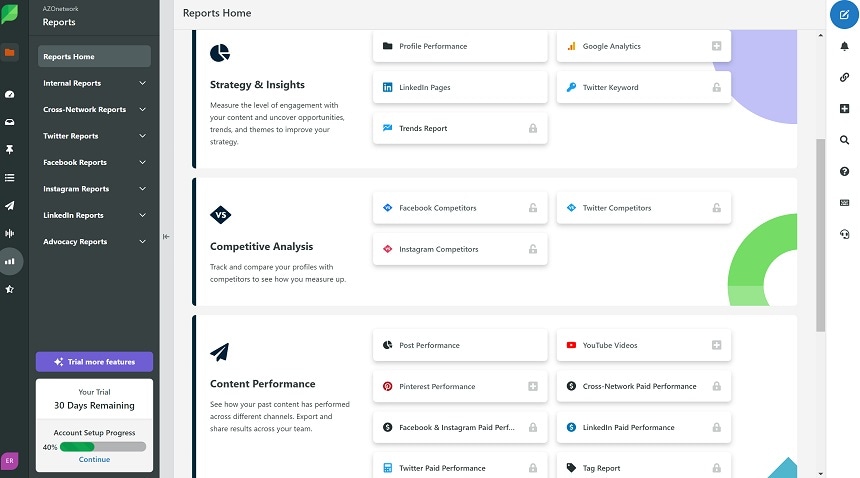Collapse the sidebar with arrow icon
860x478 pixels.
click(x=166, y=237)
